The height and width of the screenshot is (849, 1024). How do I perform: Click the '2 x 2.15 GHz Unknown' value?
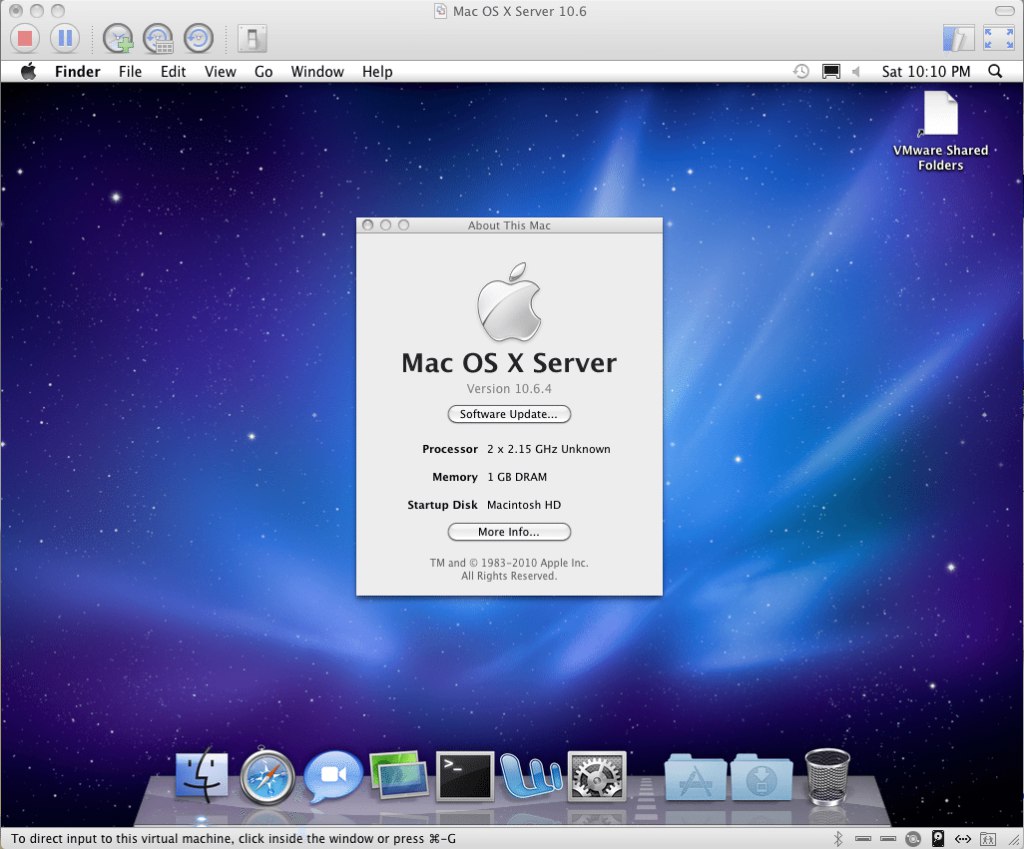coord(549,449)
